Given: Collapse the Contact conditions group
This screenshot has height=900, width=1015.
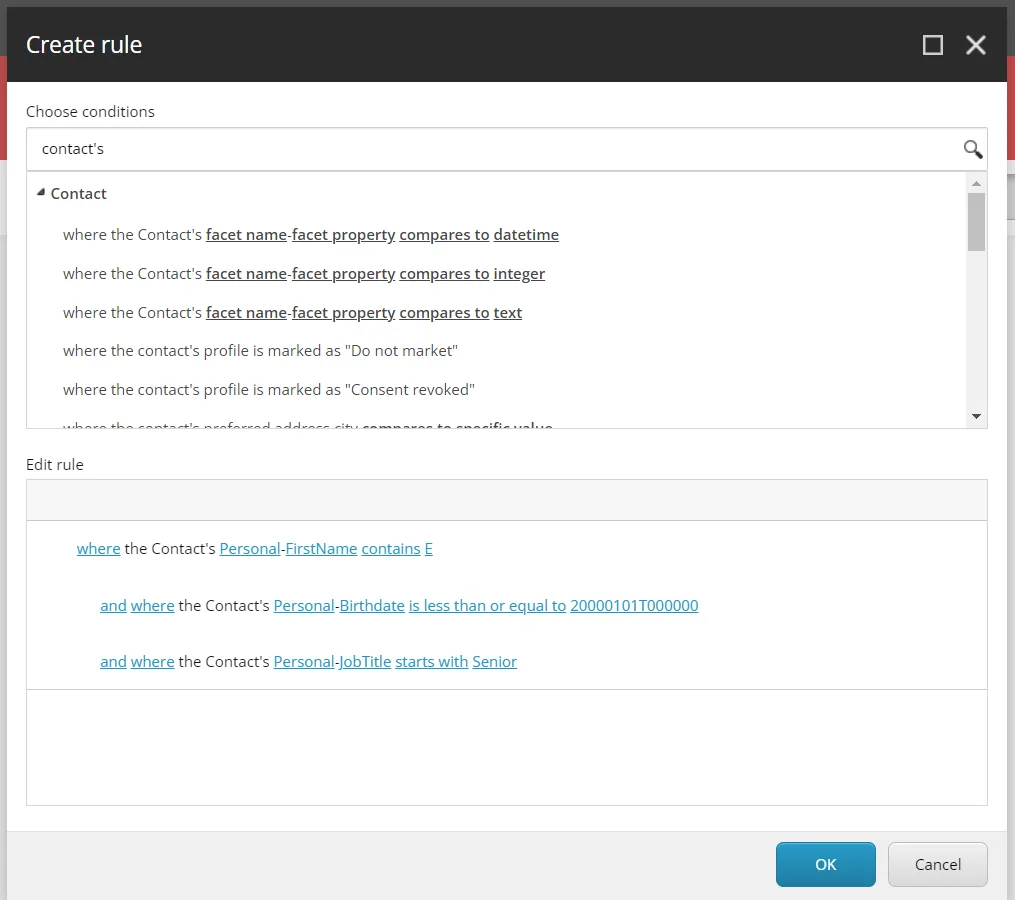Looking at the screenshot, I should tap(41, 192).
